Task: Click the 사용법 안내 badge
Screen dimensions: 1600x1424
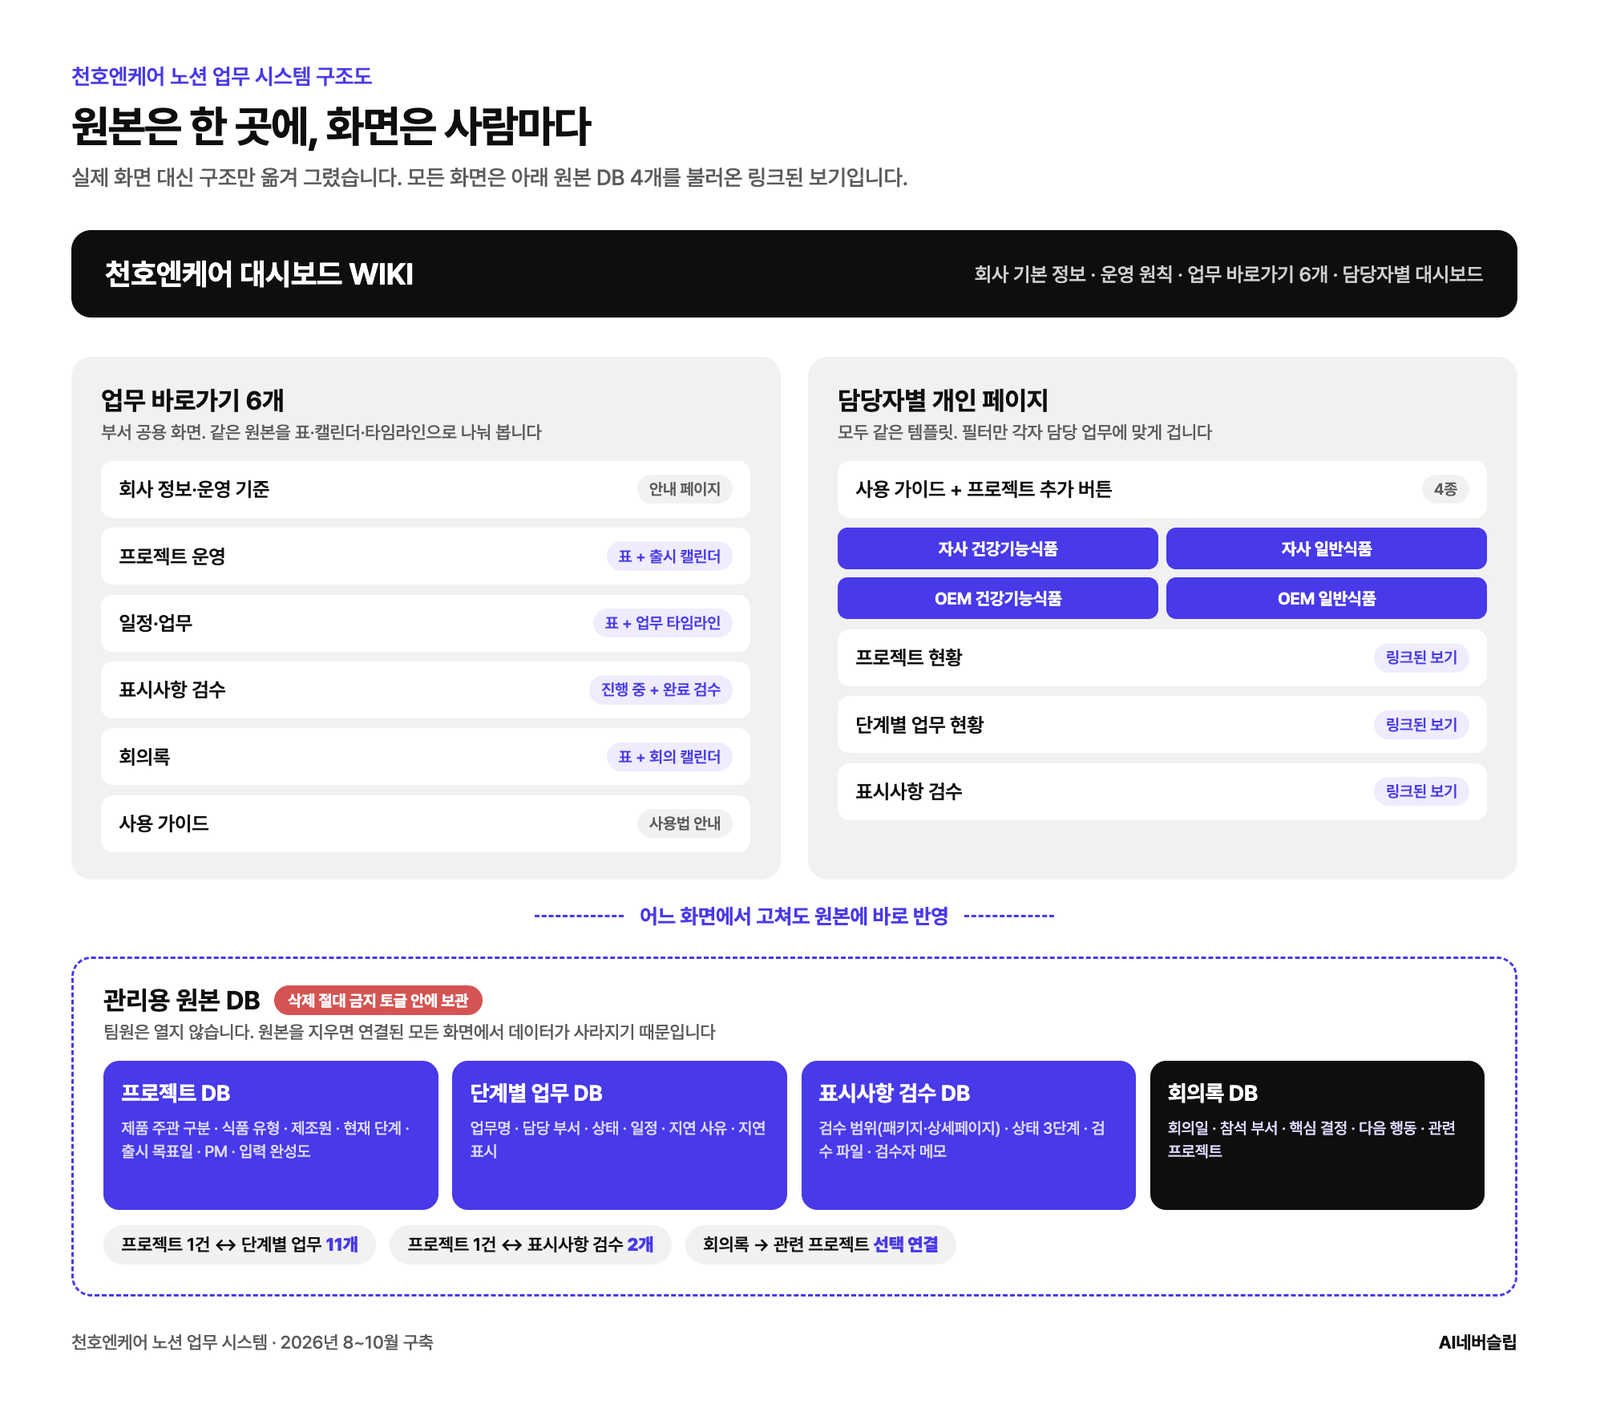Action: click(x=685, y=823)
